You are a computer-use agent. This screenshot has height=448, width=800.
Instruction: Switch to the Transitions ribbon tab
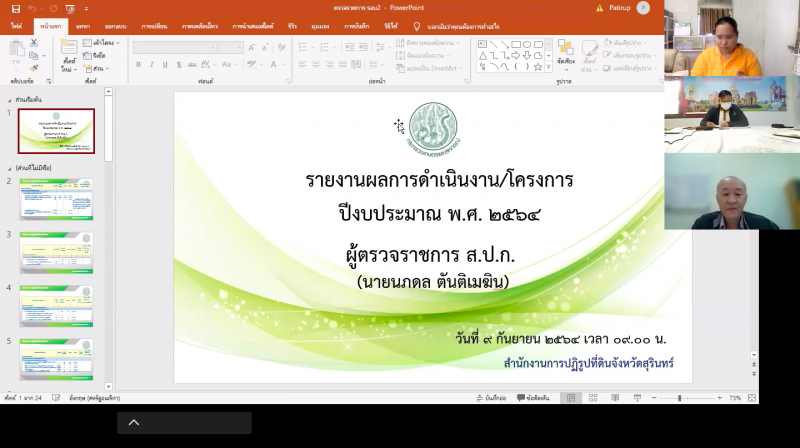pos(155,26)
